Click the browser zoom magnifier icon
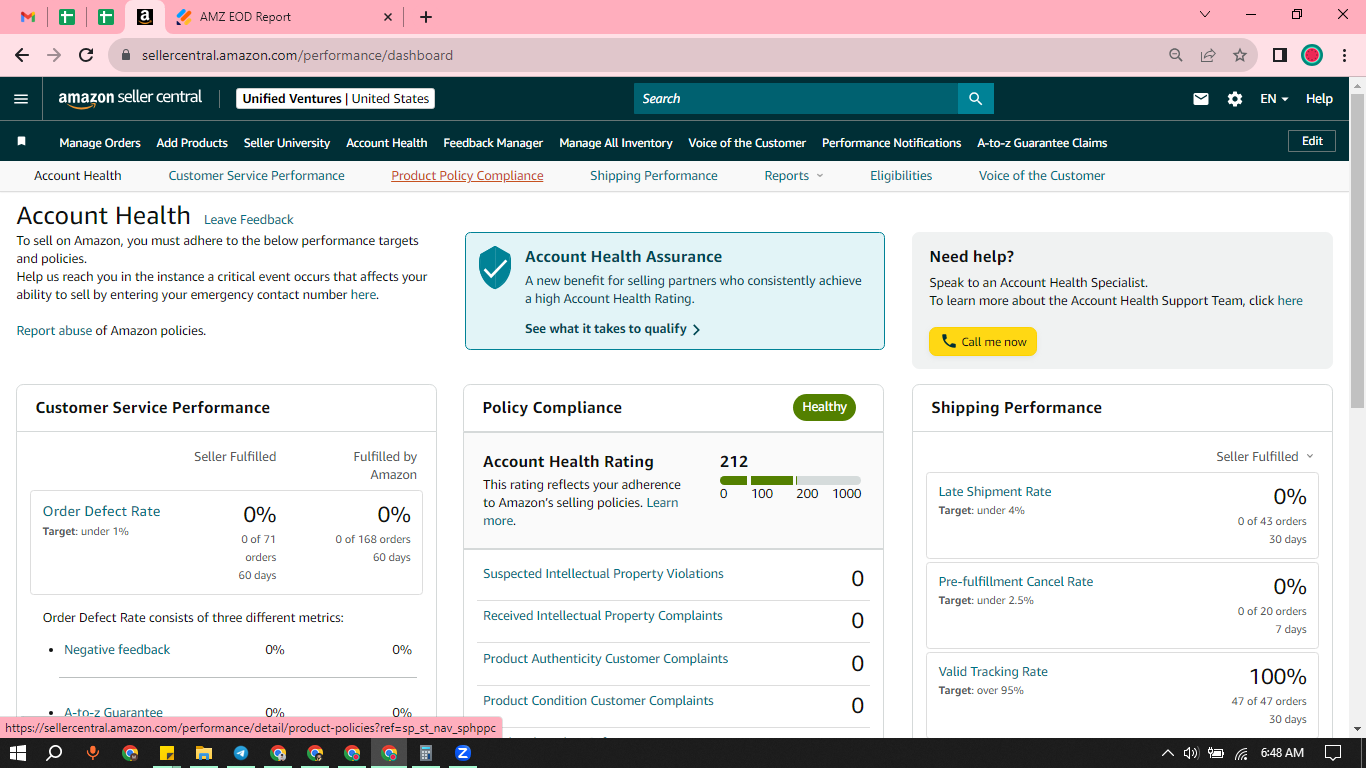 1176,55
